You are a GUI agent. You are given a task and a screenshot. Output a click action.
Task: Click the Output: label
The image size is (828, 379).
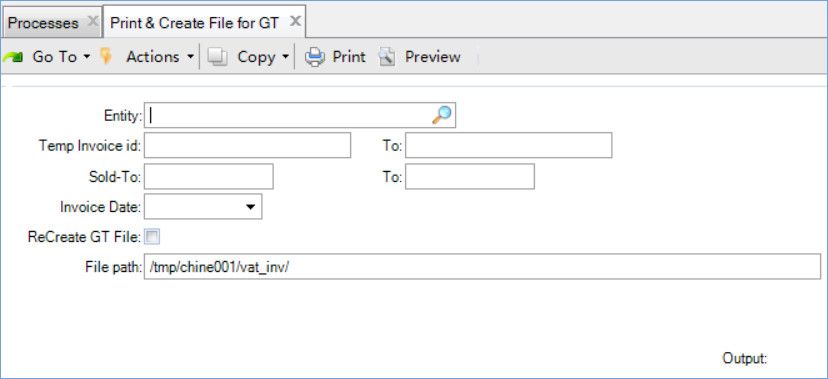(744, 359)
